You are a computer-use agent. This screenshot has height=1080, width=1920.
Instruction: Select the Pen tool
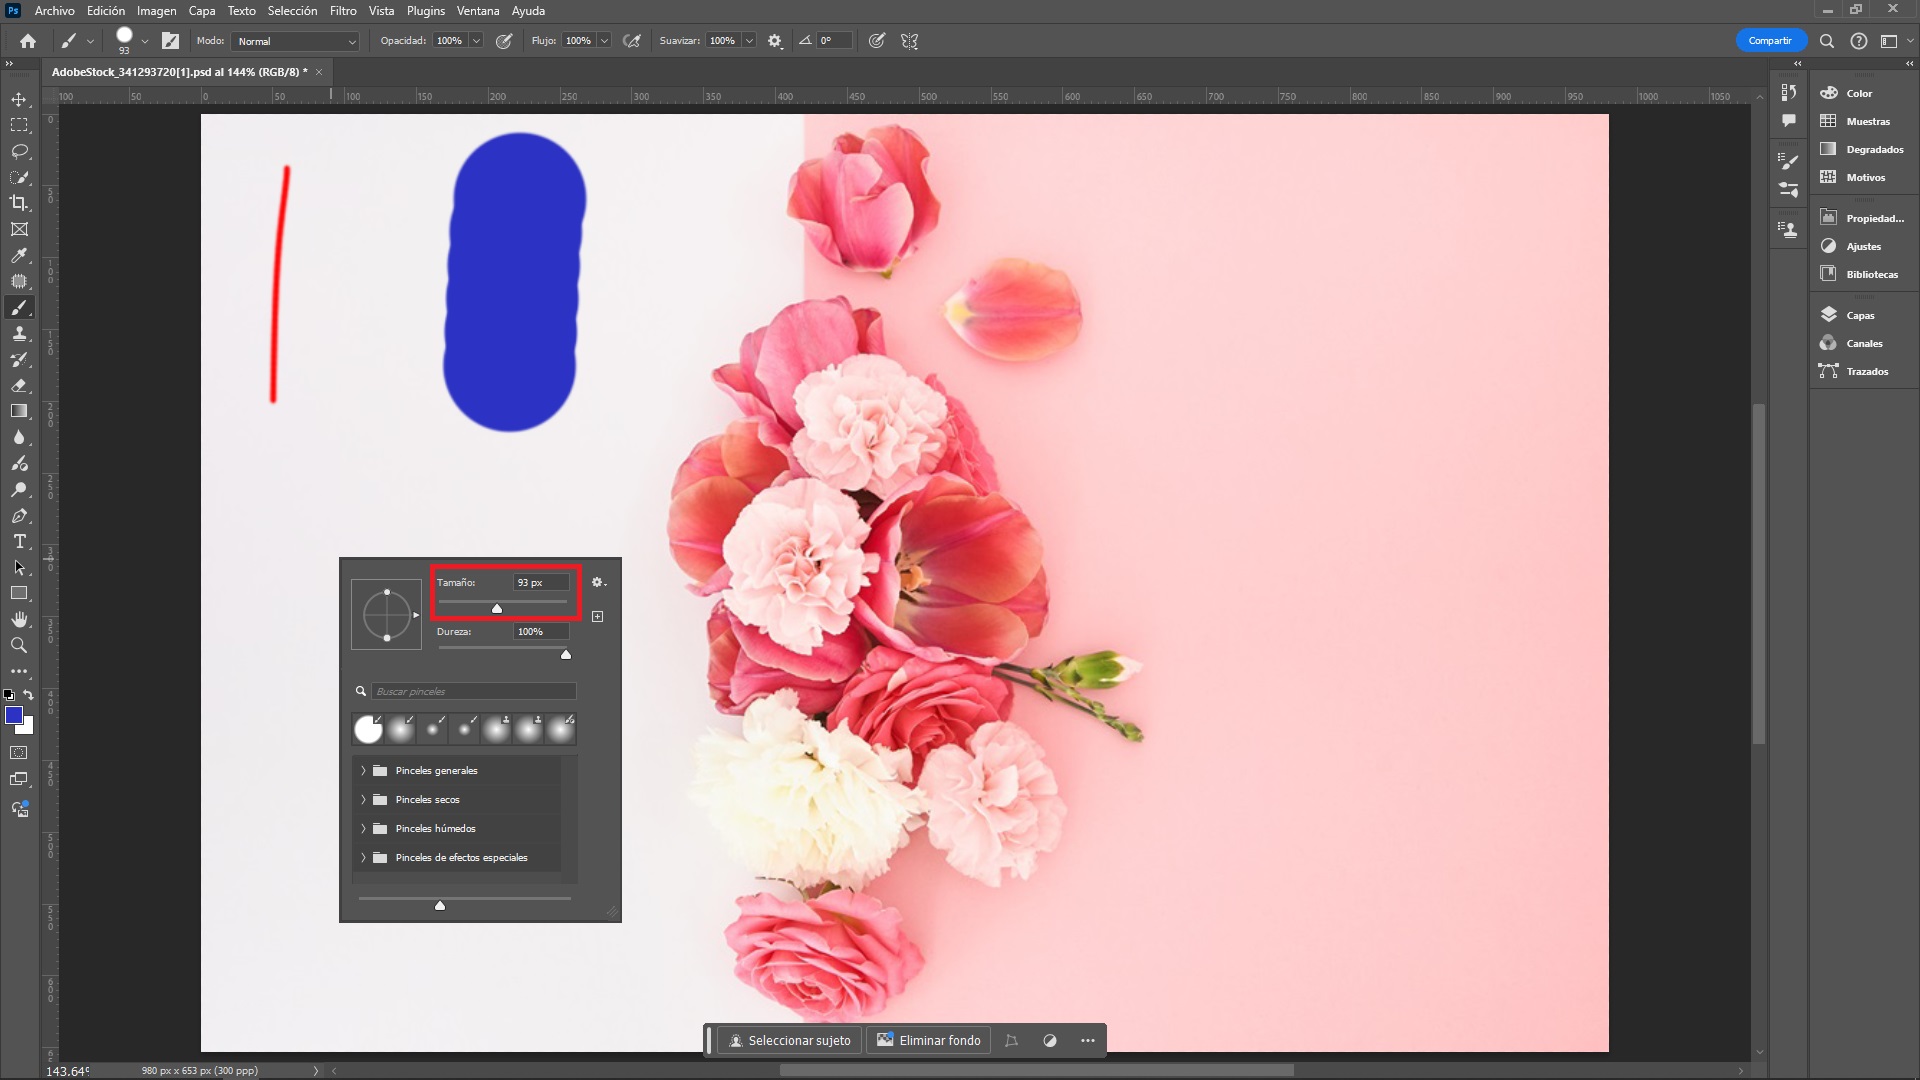(19, 516)
